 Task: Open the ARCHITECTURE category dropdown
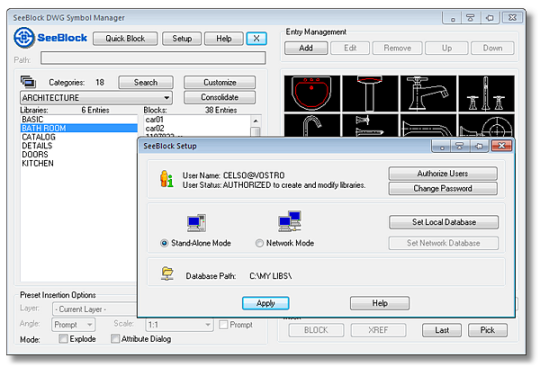96,98
